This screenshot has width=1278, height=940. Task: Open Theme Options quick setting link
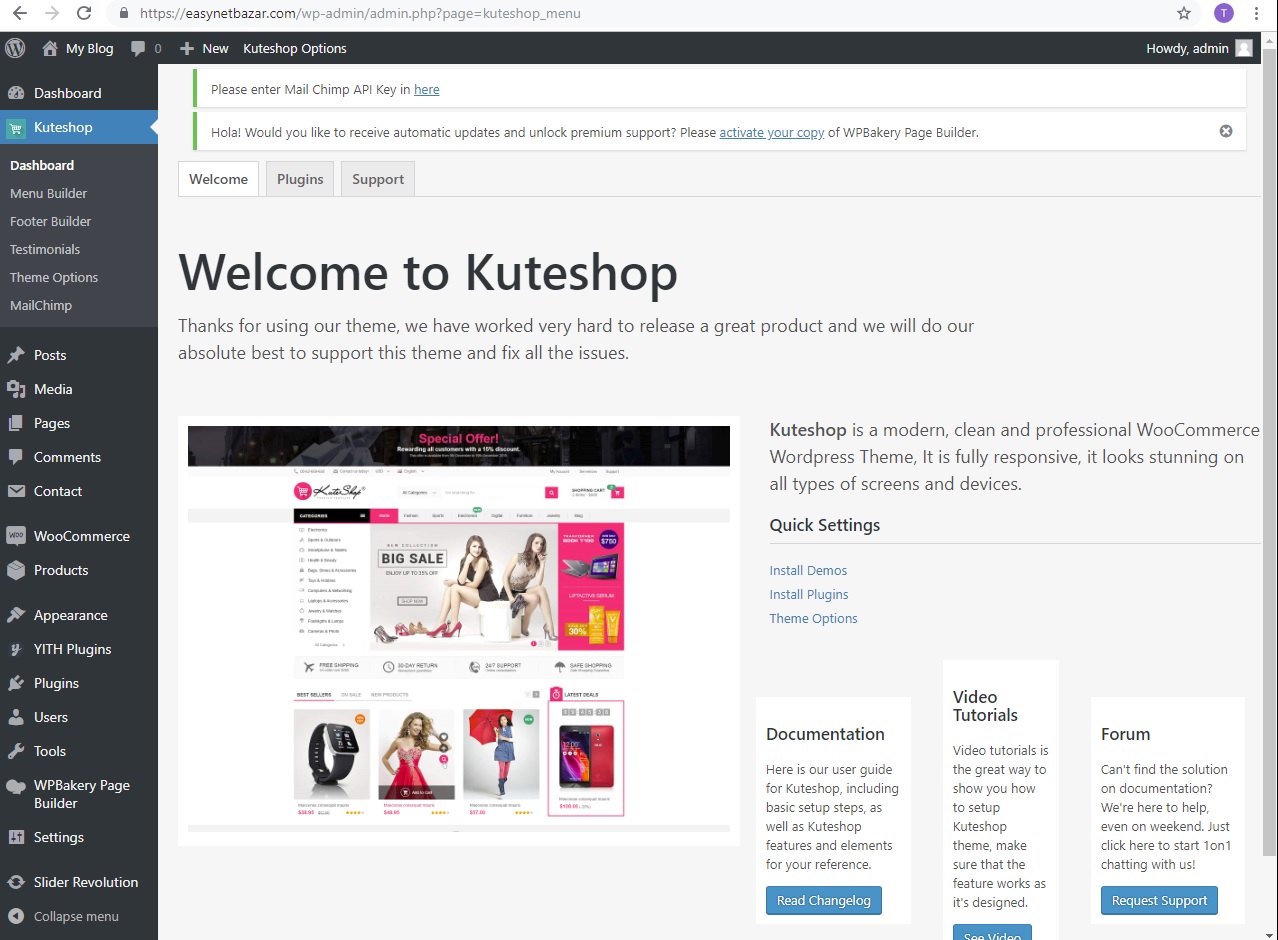pyautogui.click(x=814, y=618)
